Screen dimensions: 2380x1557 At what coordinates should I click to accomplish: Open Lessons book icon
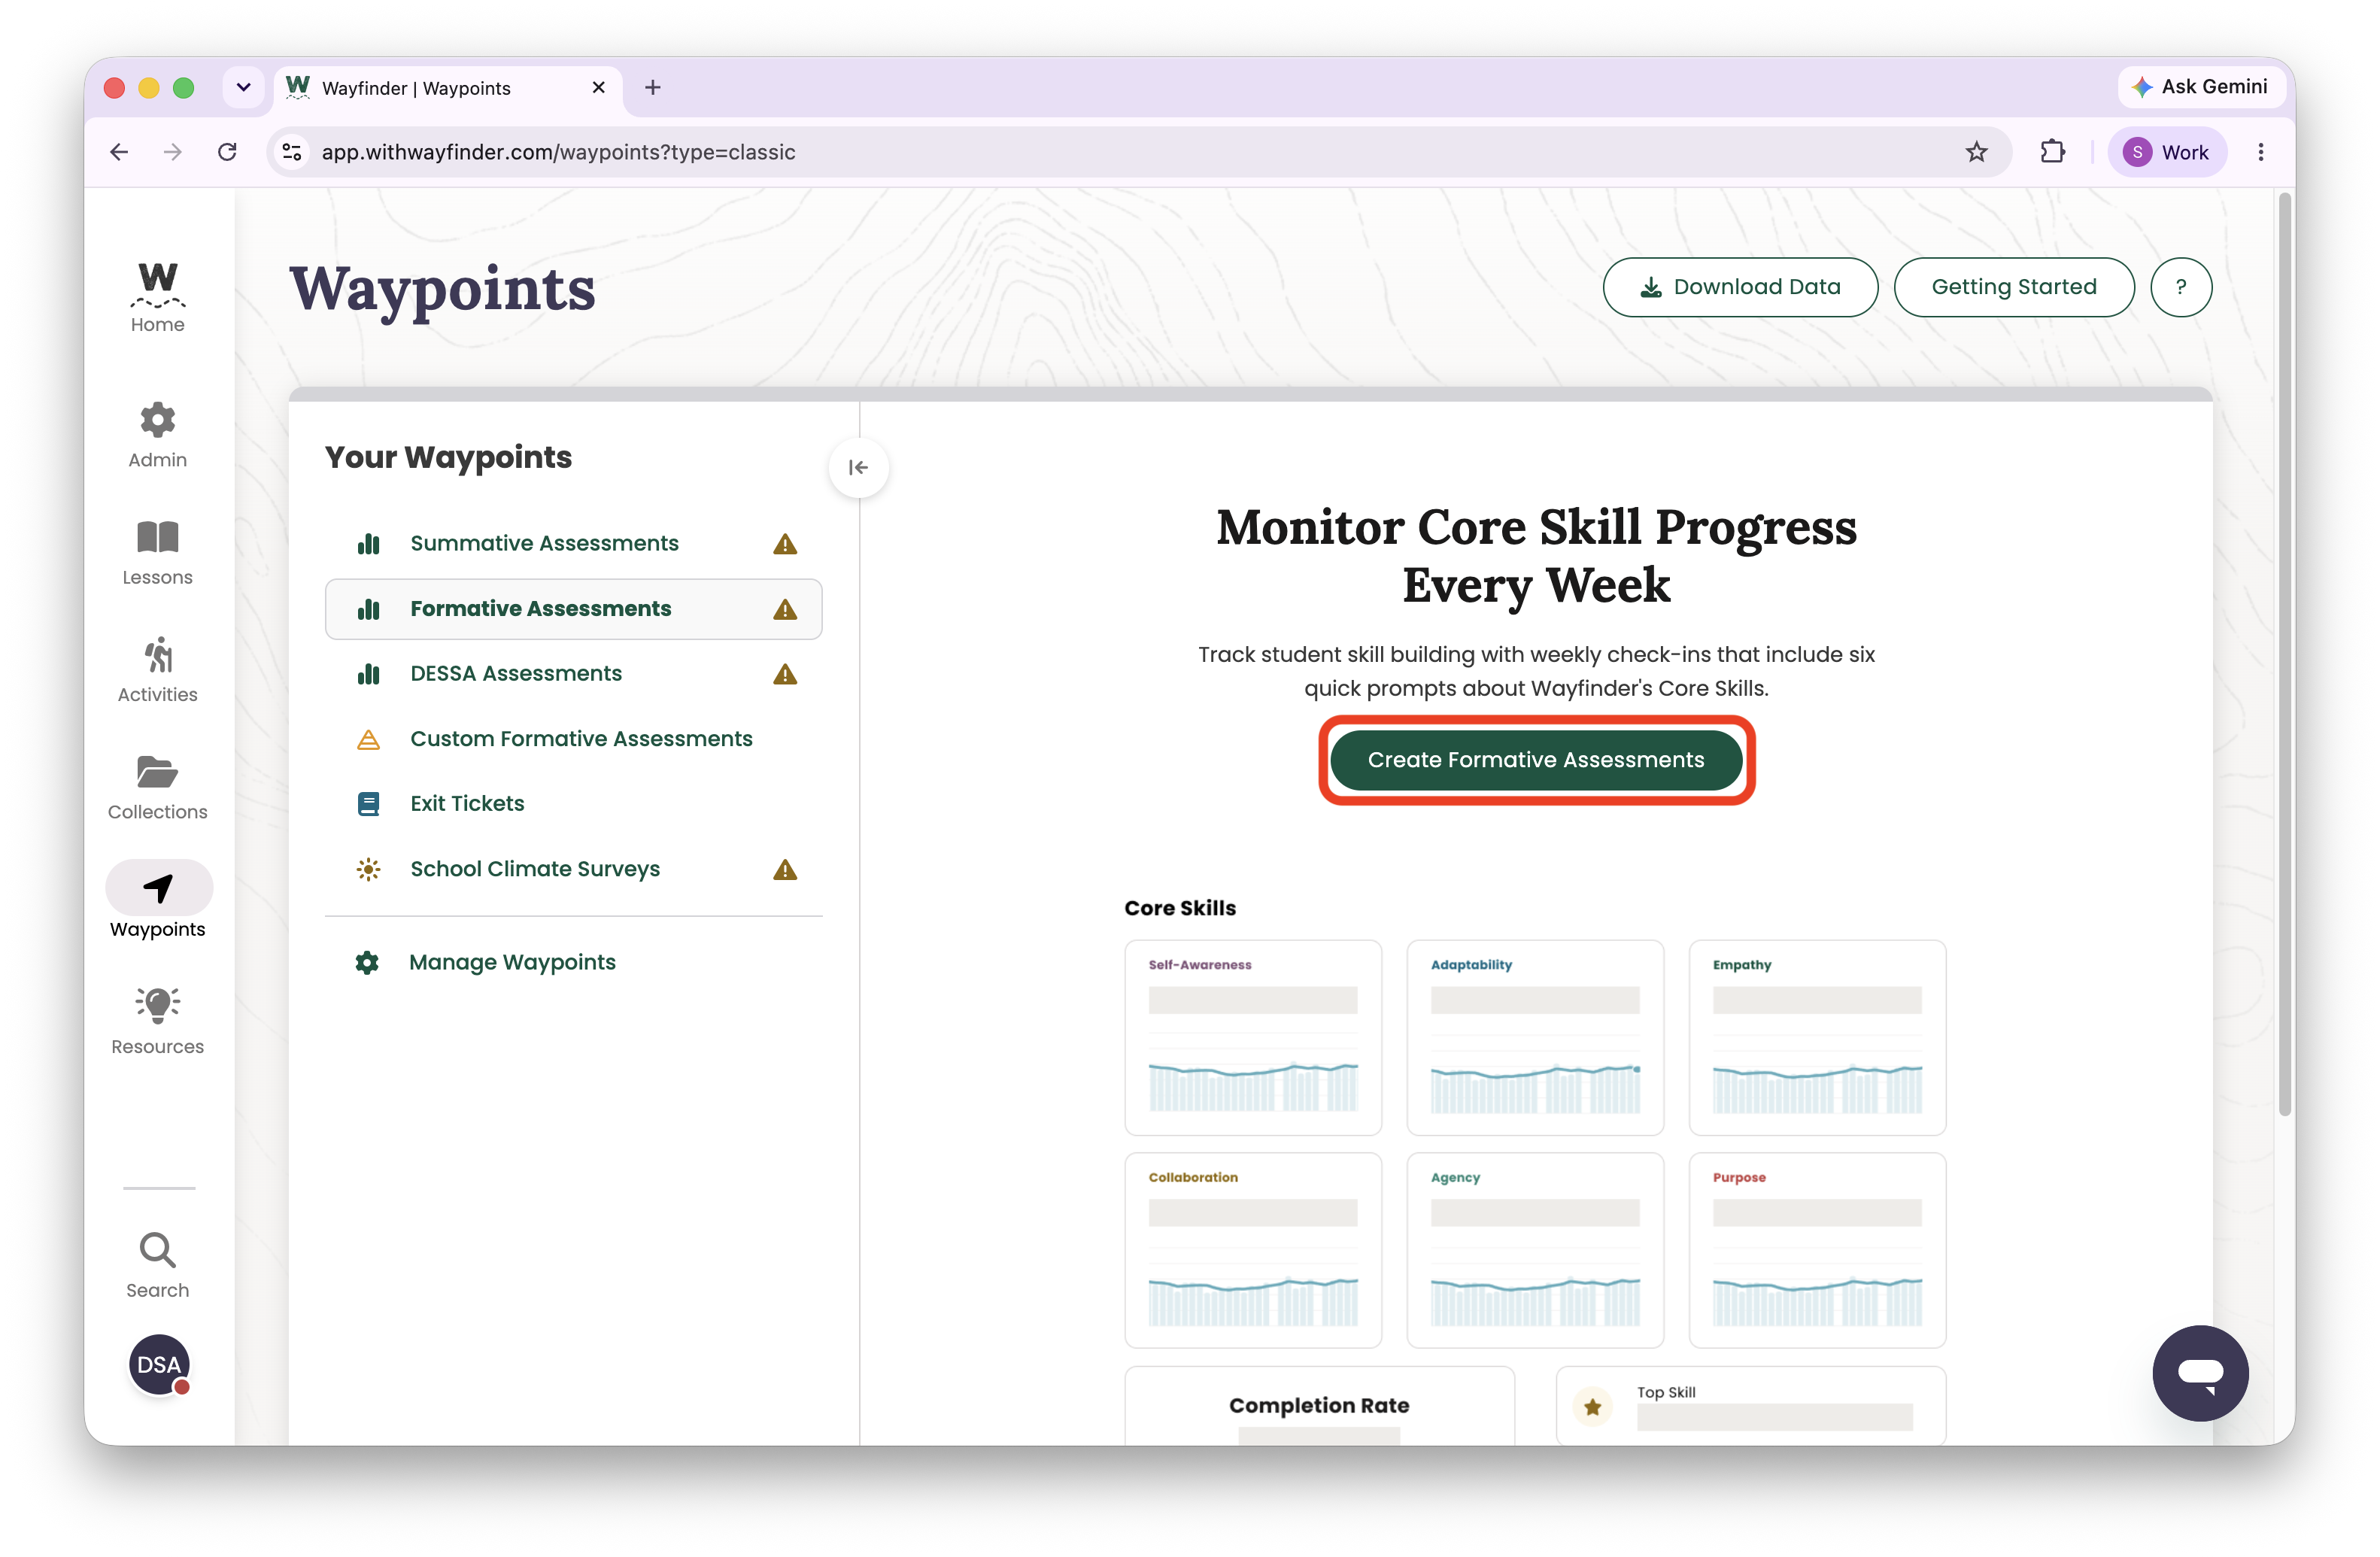(158, 537)
